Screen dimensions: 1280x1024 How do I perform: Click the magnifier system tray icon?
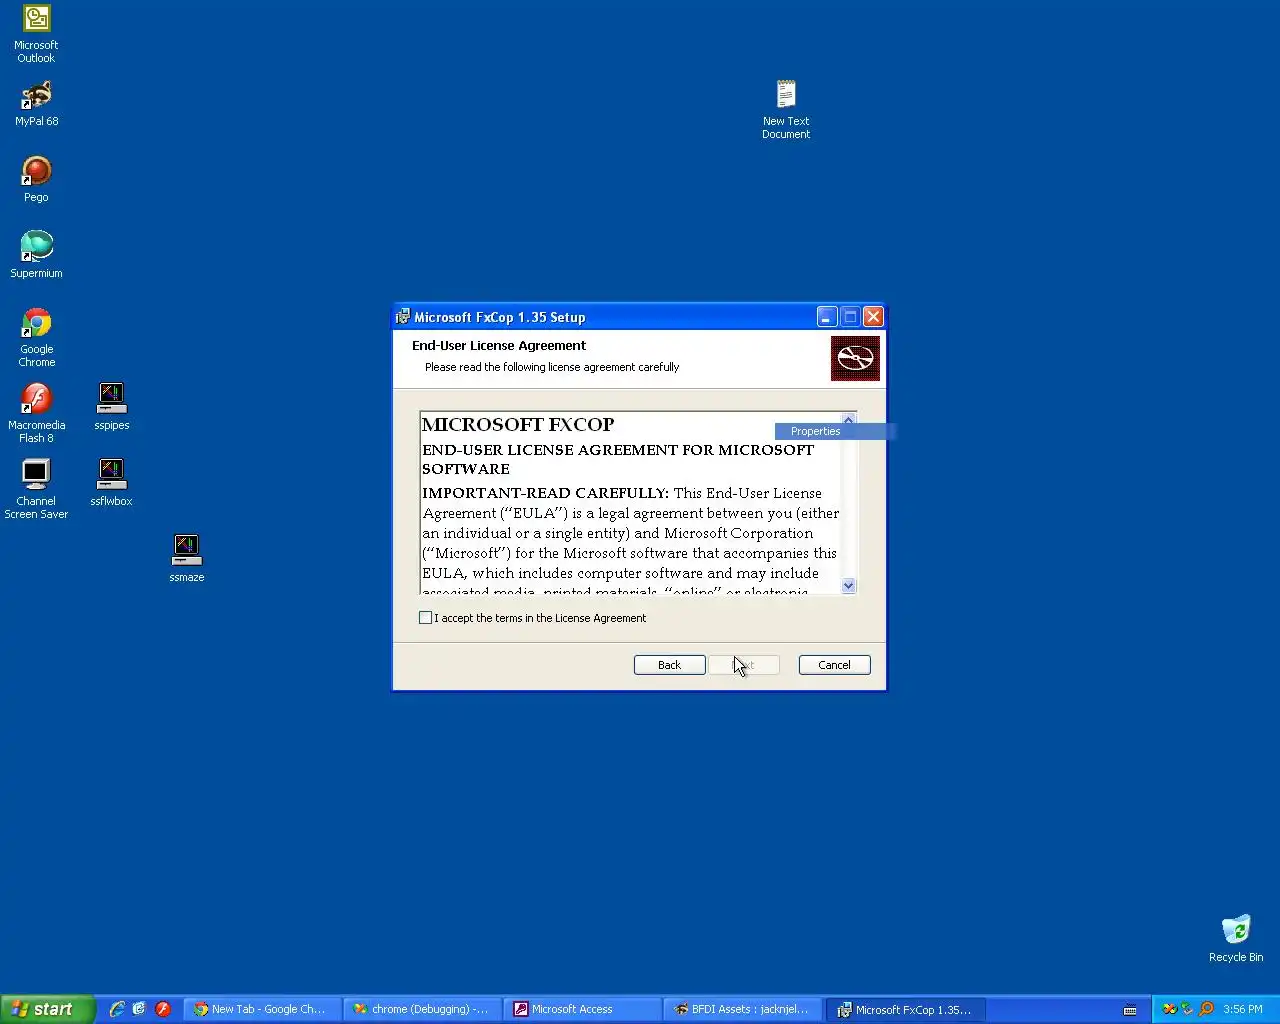click(x=1206, y=1009)
